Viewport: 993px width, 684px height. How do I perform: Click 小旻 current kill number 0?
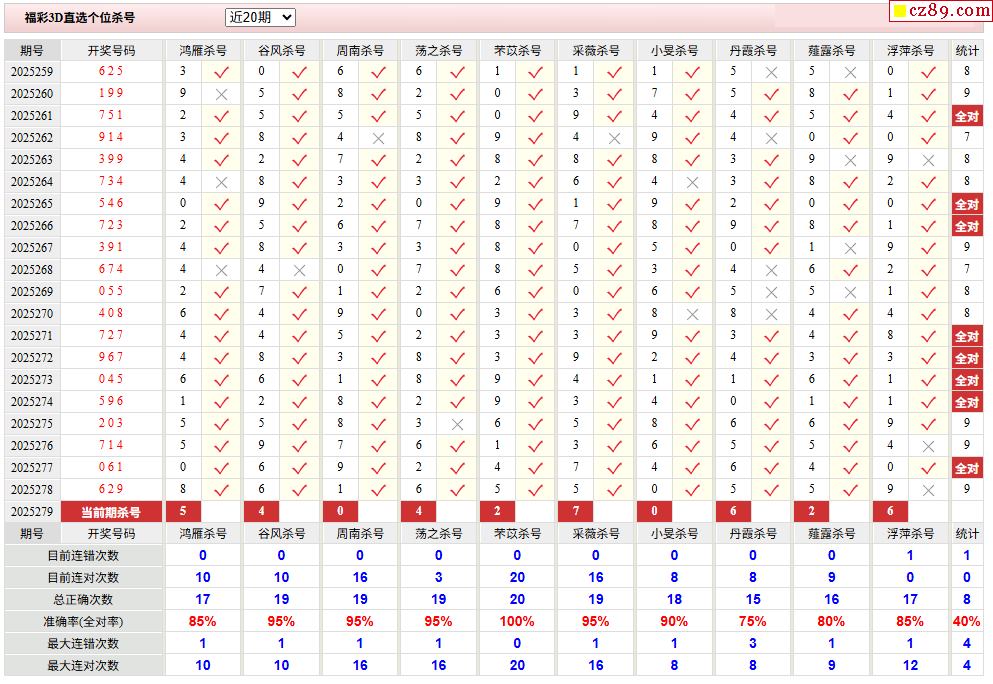point(654,511)
